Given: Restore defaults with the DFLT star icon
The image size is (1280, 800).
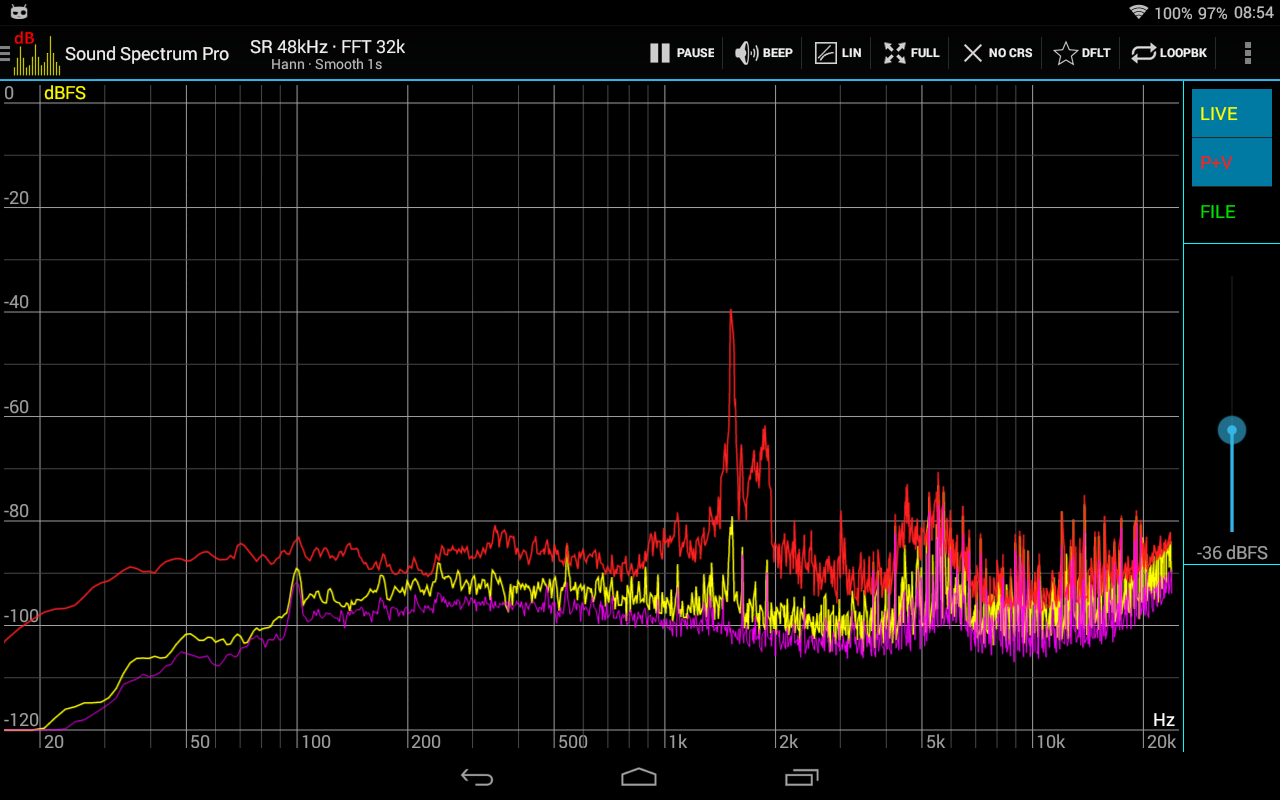Looking at the screenshot, I should (1081, 52).
